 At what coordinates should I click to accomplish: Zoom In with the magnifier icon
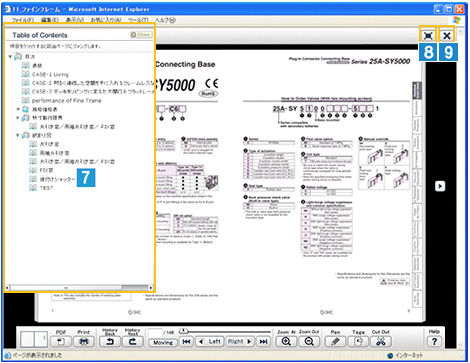286,342
